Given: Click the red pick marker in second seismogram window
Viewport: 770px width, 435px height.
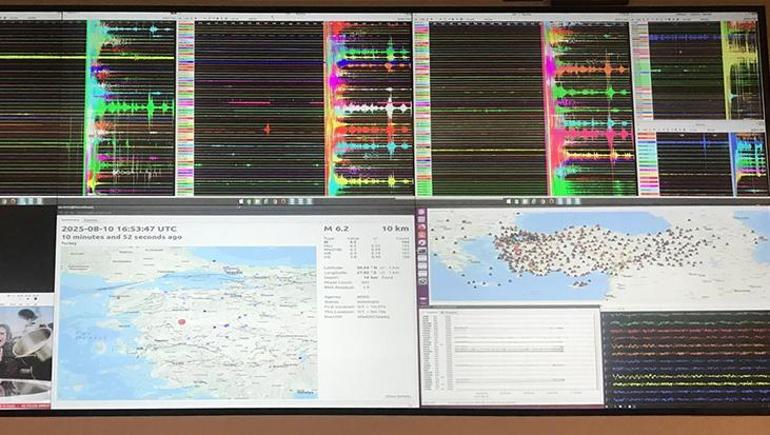Looking at the screenshot, I should 267,128.
